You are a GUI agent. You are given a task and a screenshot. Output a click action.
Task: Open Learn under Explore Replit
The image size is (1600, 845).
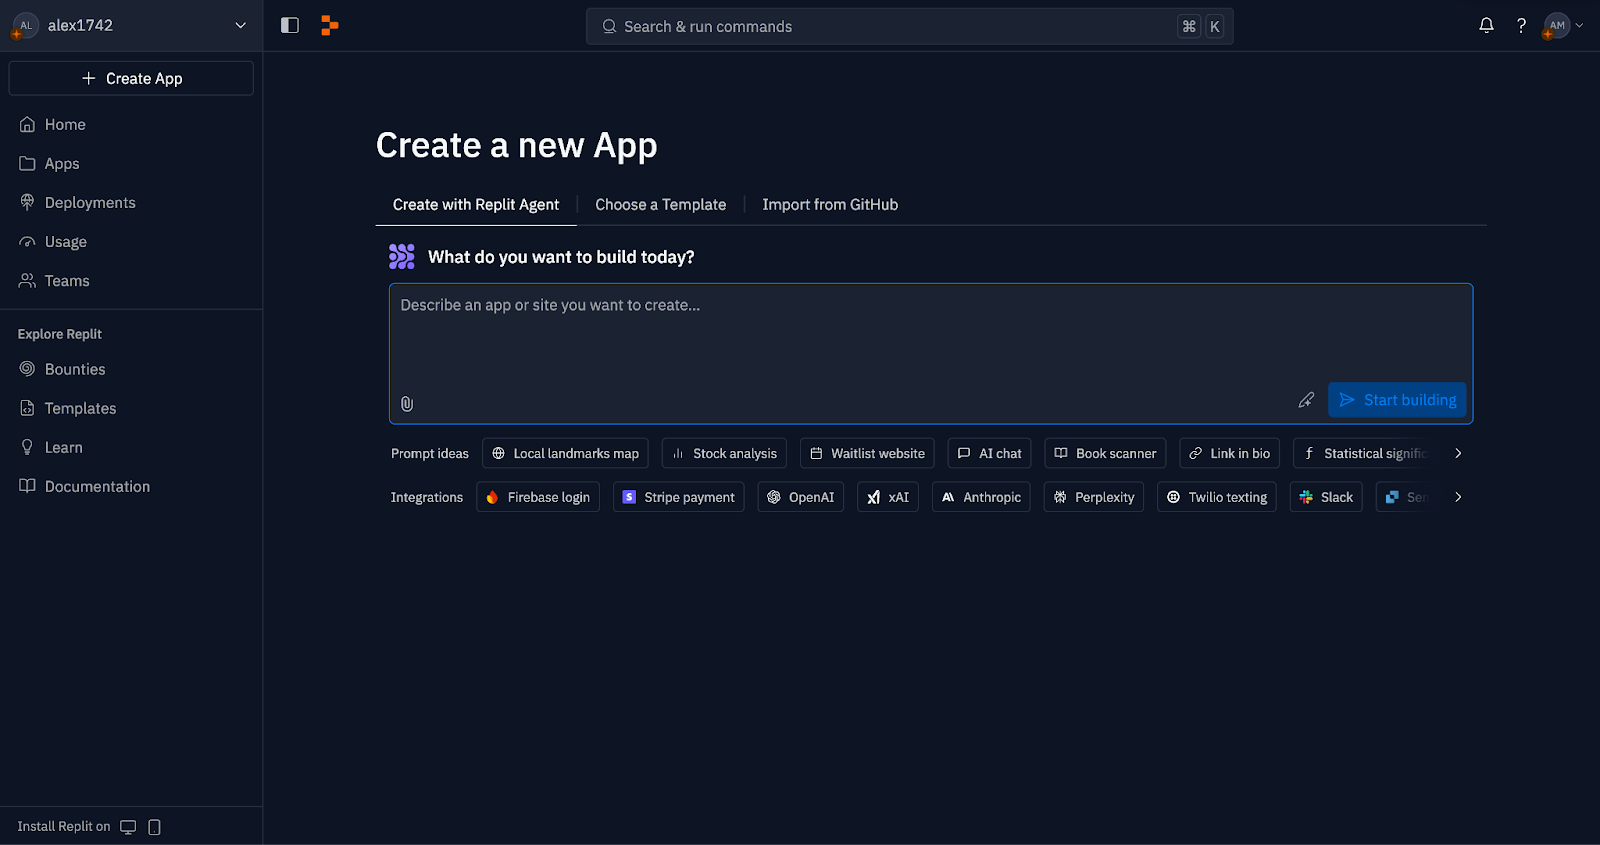click(131, 447)
